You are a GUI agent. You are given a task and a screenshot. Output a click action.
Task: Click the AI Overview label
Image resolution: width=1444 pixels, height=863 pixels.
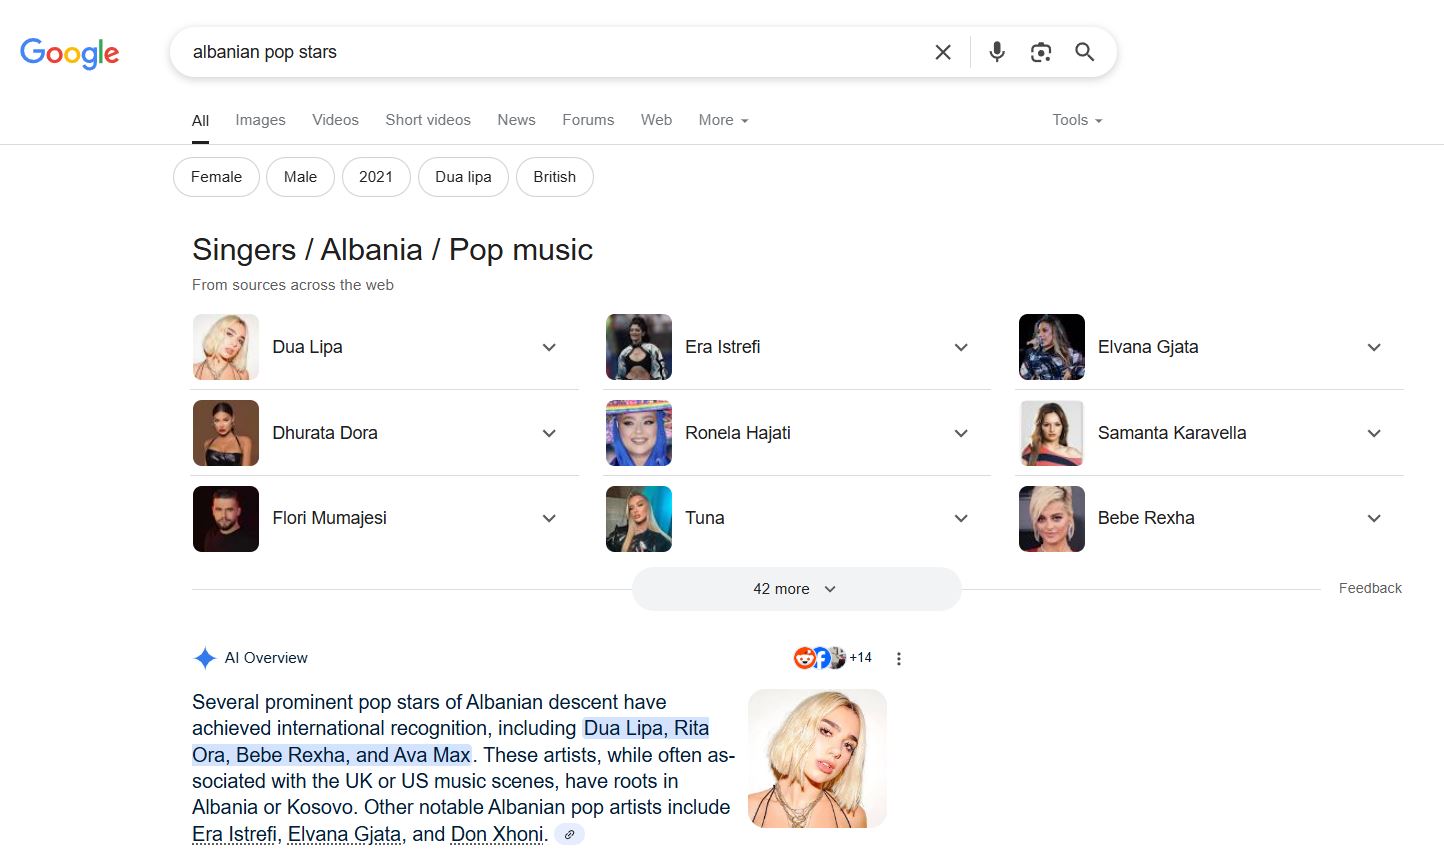(266, 658)
